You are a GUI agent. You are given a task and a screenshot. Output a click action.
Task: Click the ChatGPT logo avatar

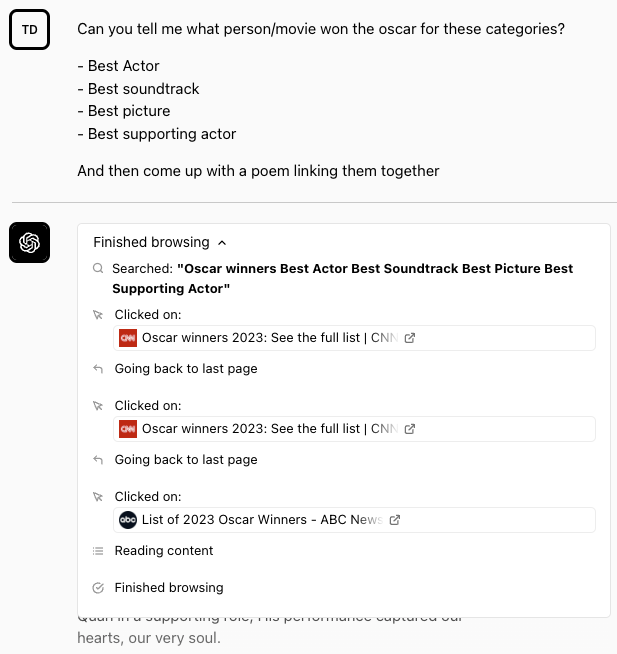tap(29, 243)
